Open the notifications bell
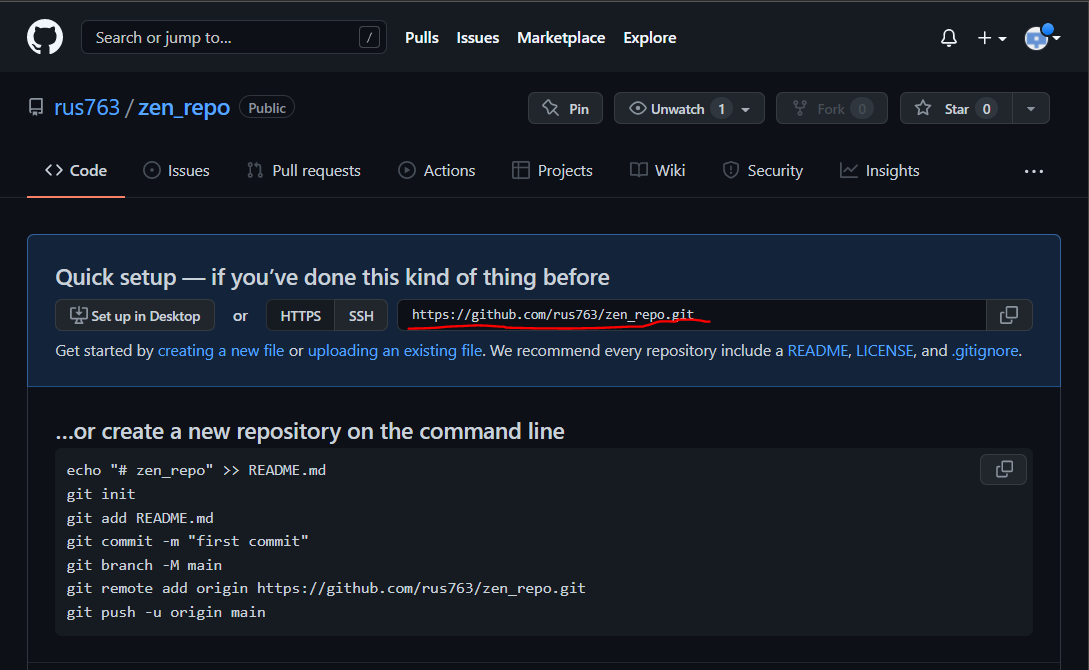Screen dimensions: 1089x670 click(x=949, y=37)
